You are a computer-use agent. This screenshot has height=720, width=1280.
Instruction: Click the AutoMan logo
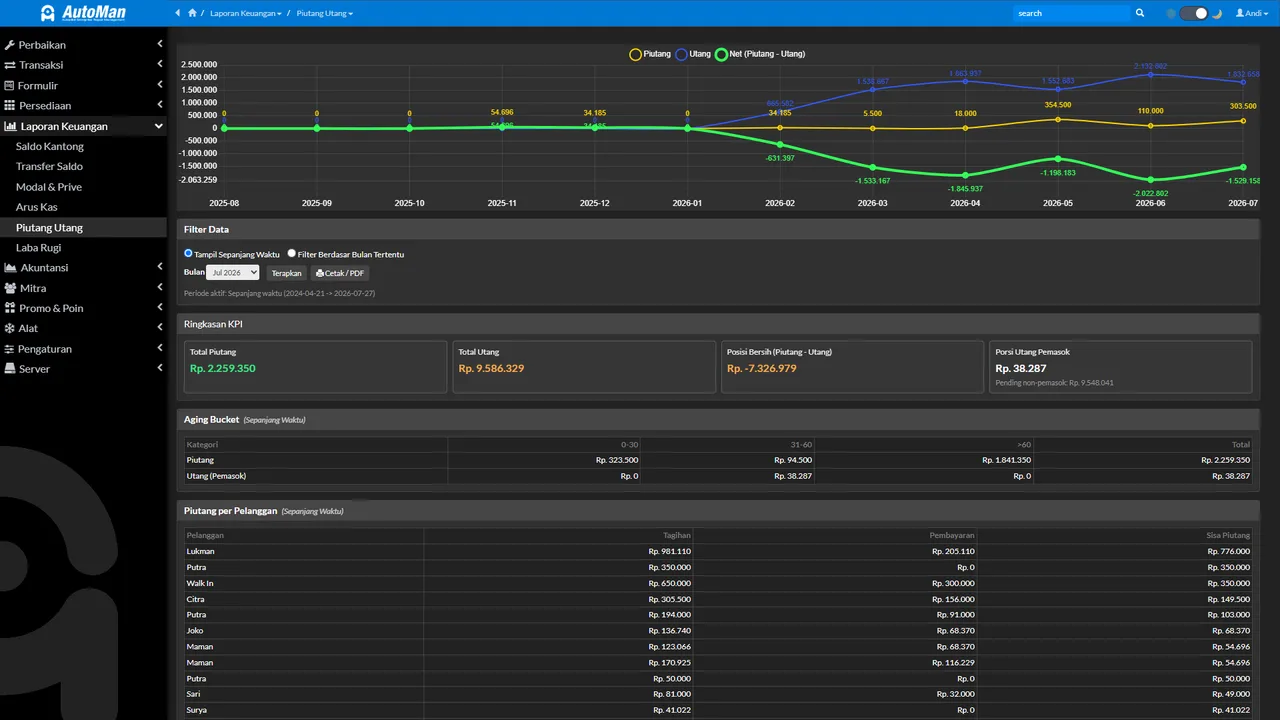pyautogui.click(x=83, y=13)
